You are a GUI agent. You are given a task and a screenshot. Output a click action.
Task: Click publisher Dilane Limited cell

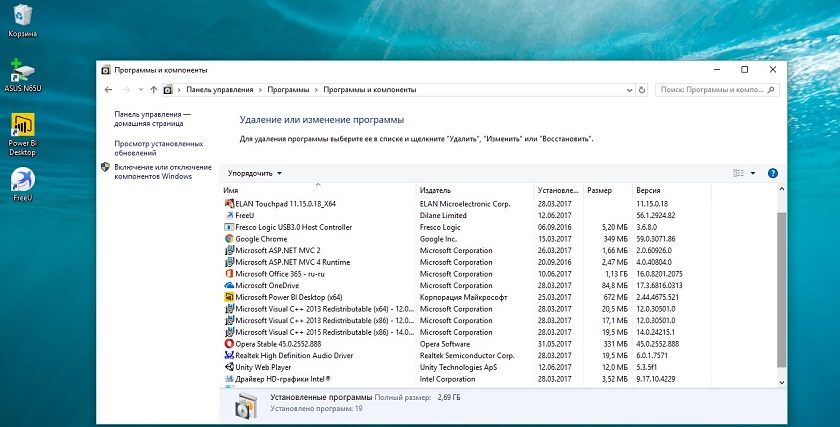point(443,215)
